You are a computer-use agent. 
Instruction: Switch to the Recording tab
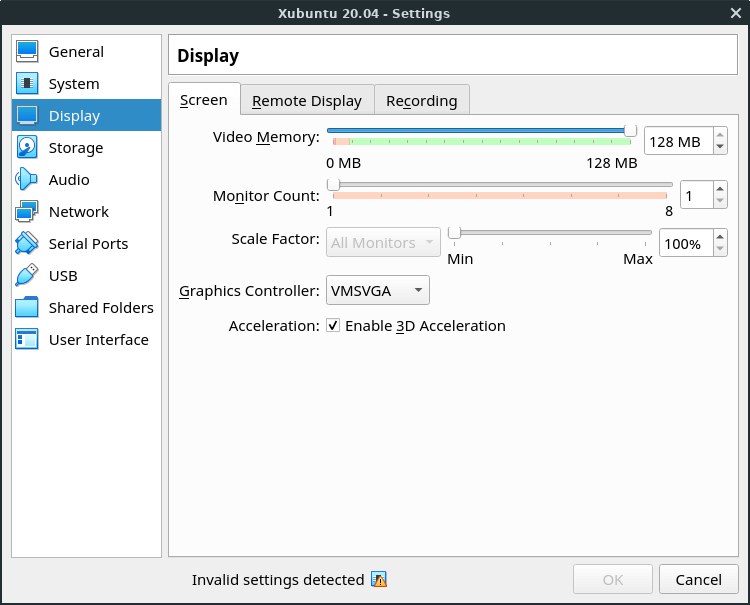[421, 101]
